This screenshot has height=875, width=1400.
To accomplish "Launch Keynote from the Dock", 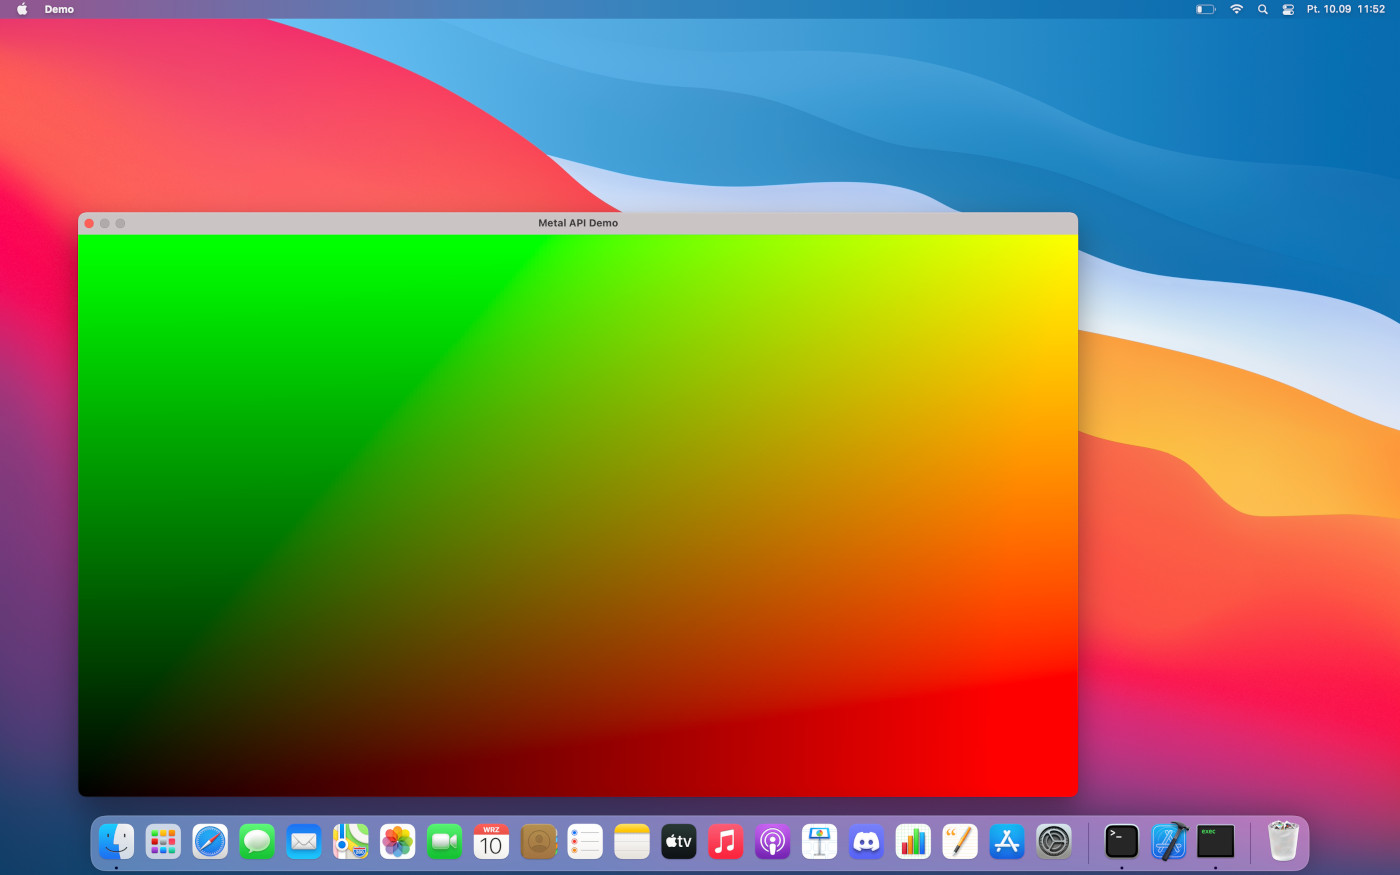I will point(820,841).
